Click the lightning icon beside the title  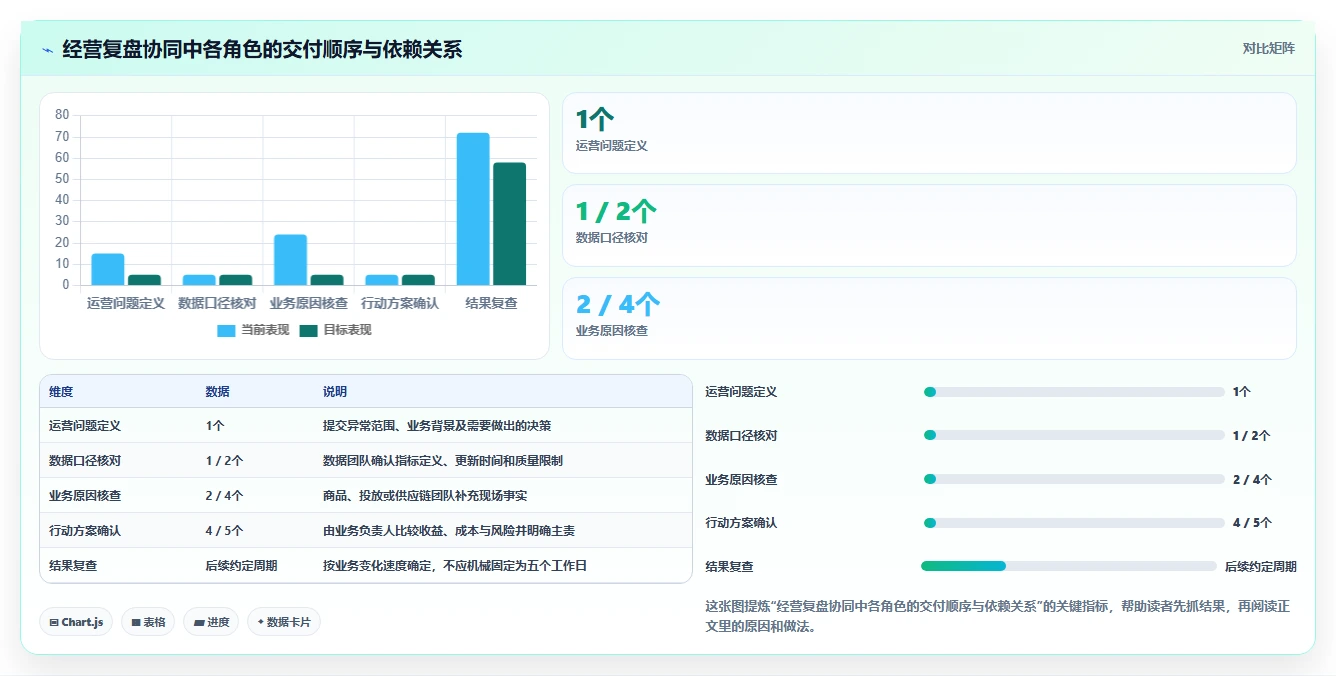[47, 50]
